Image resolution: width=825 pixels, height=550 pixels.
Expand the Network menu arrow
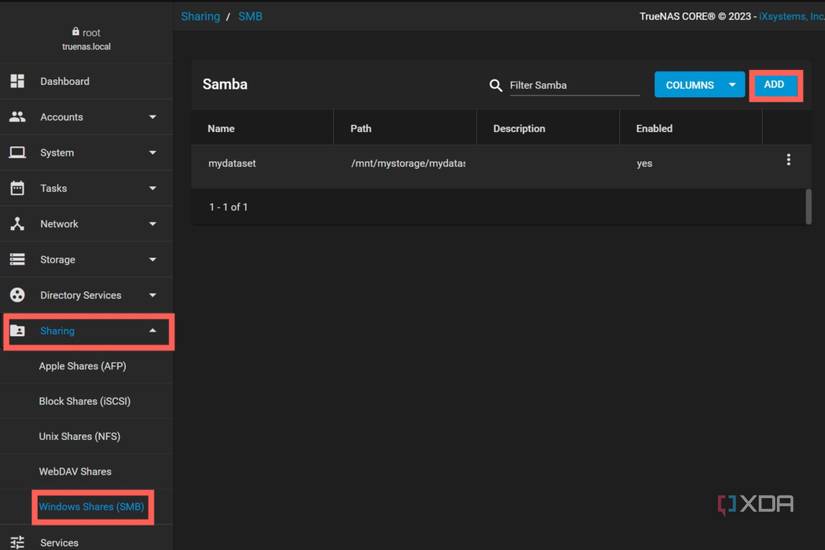(x=153, y=224)
